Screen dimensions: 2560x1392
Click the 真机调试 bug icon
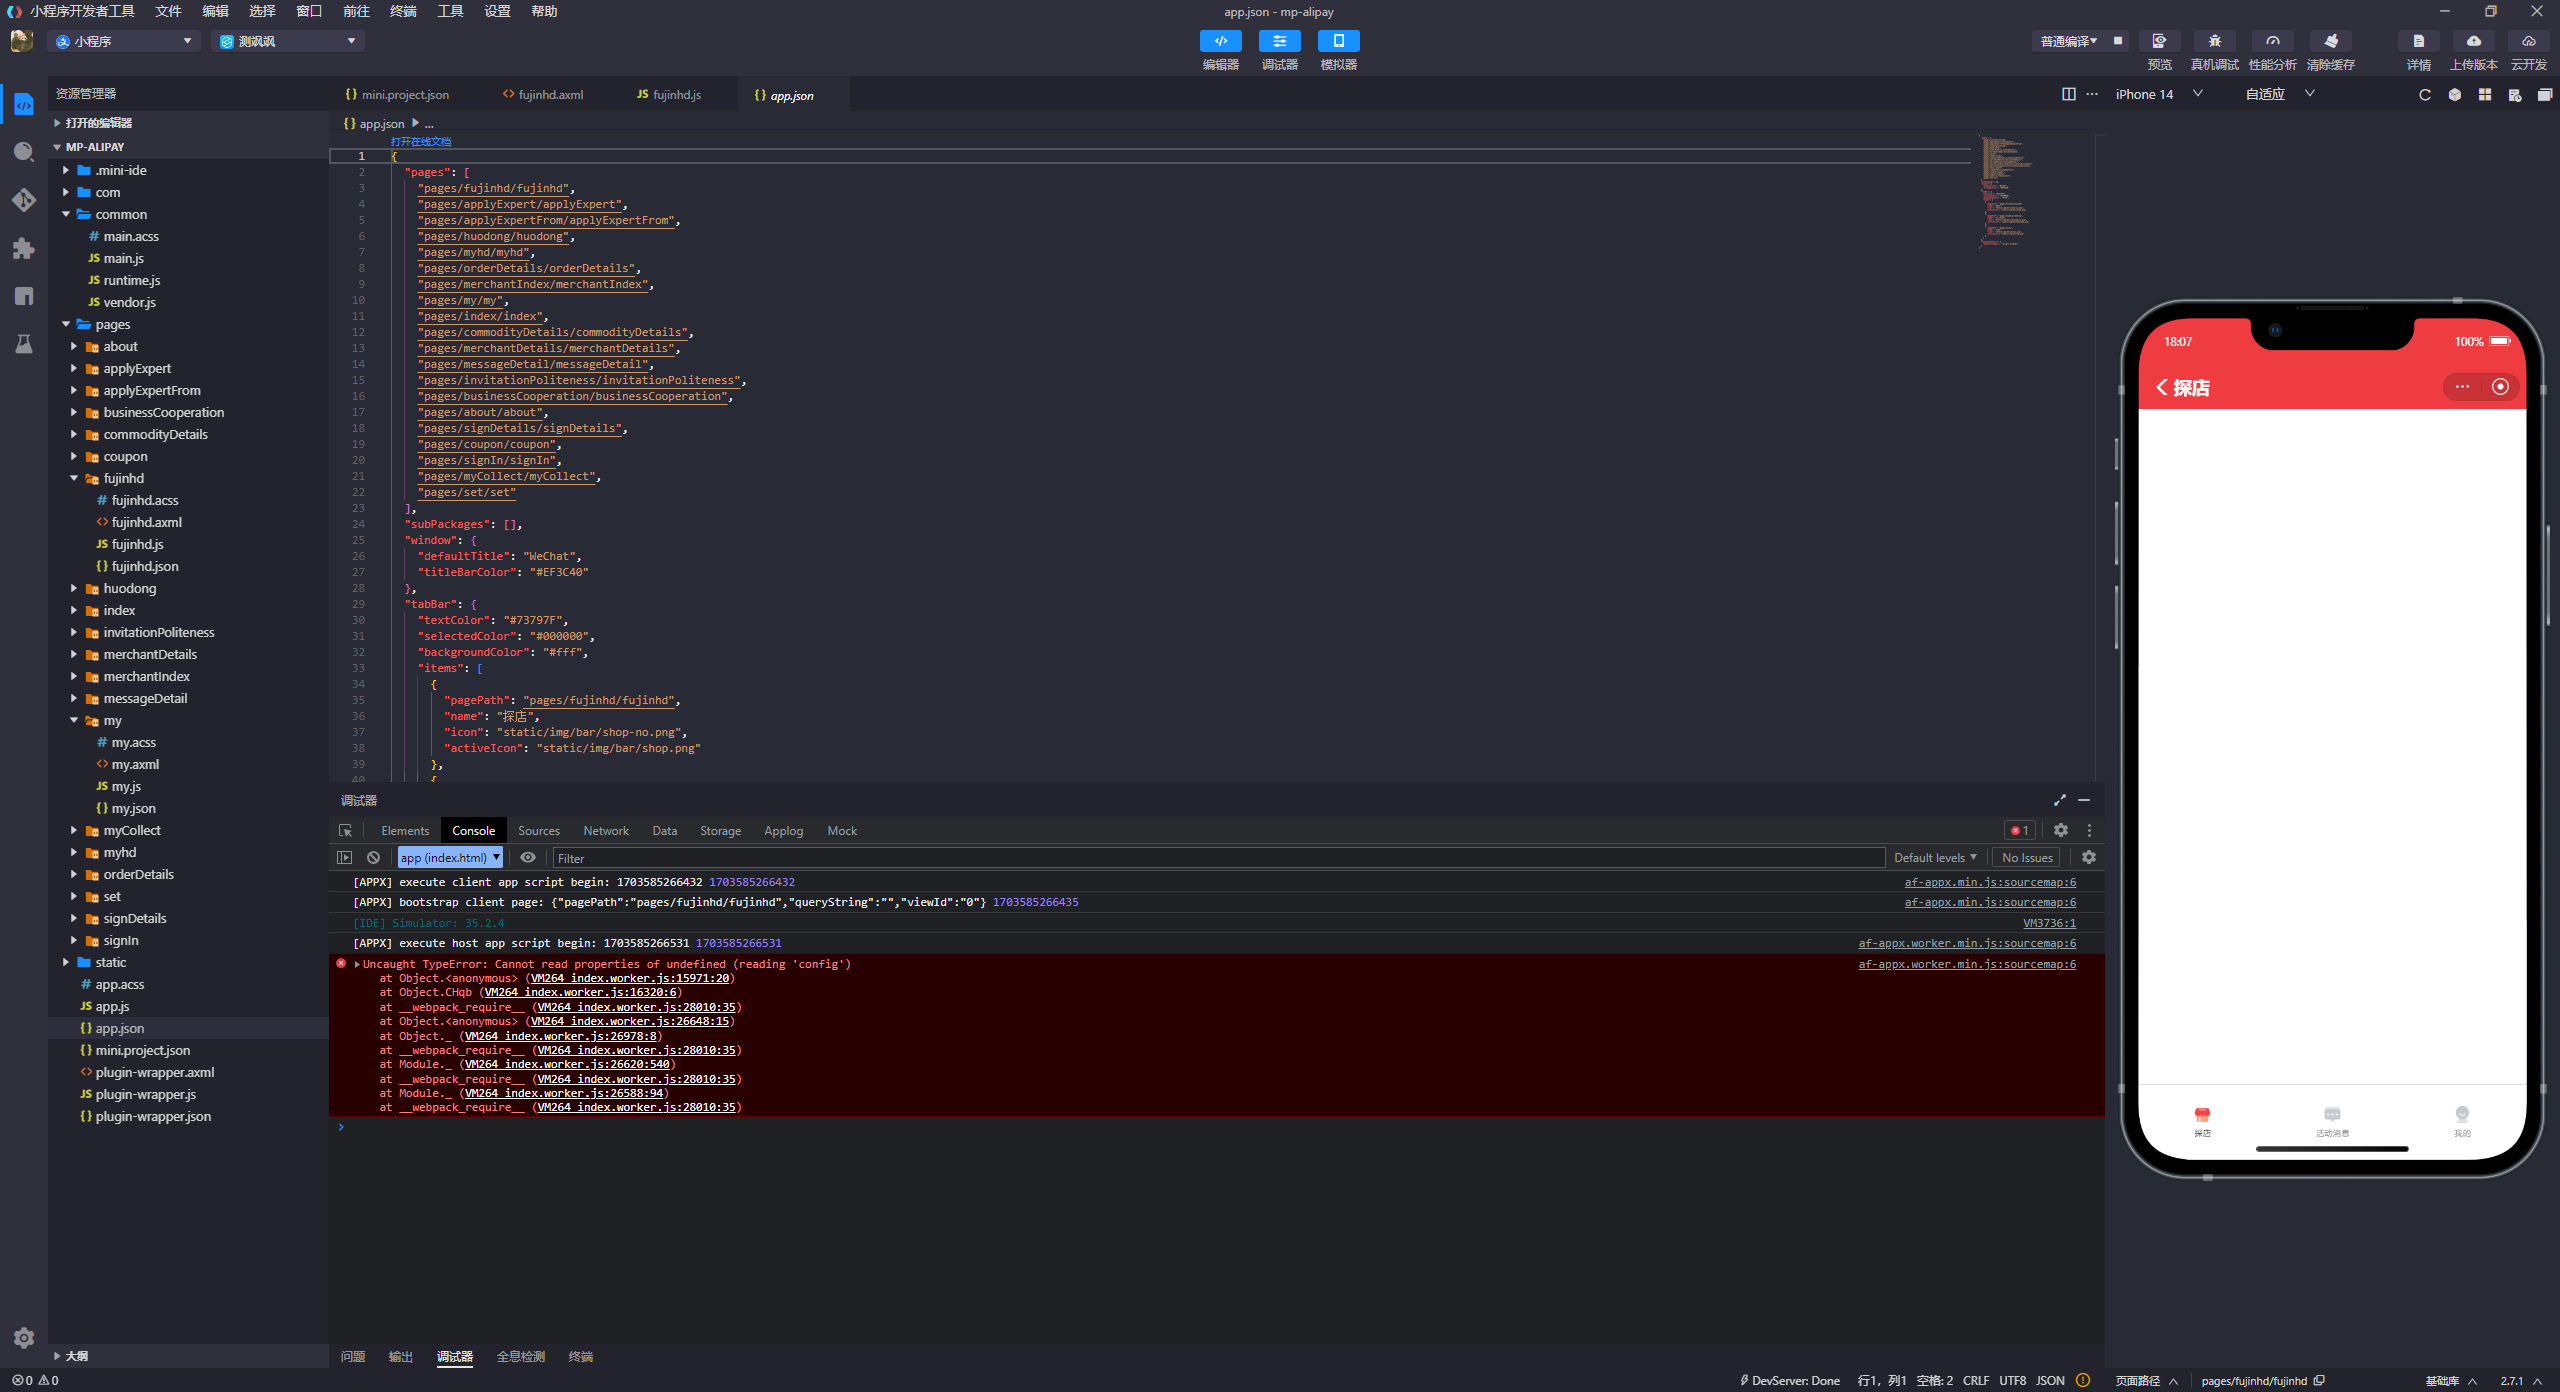(2214, 41)
